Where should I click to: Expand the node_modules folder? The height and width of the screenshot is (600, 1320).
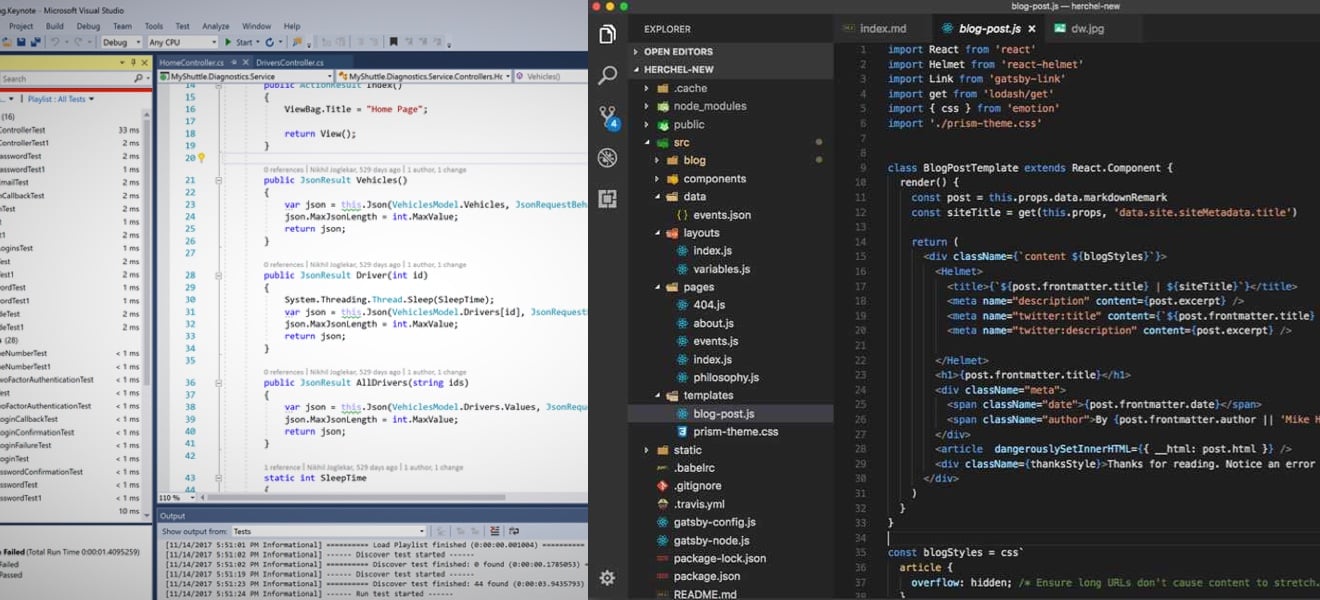coord(709,106)
